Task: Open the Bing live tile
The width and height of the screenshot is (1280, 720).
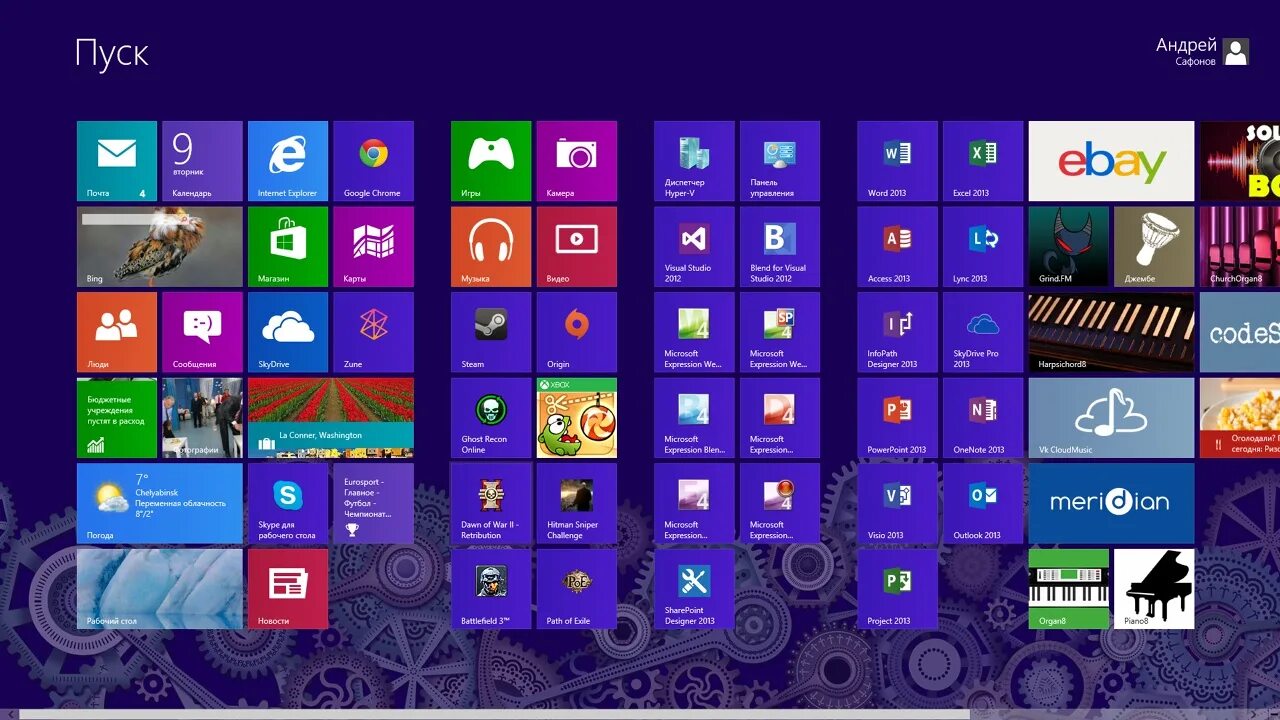Action: [160, 247]
